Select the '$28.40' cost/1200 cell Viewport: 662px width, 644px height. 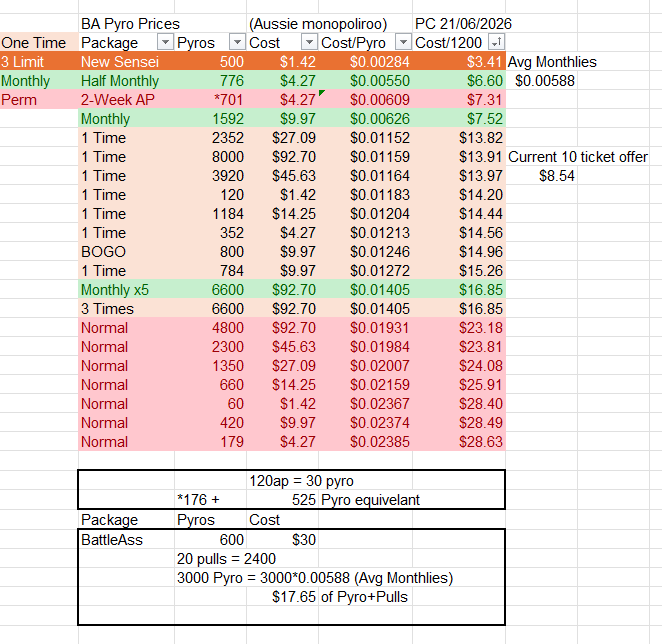pos(459,404)
